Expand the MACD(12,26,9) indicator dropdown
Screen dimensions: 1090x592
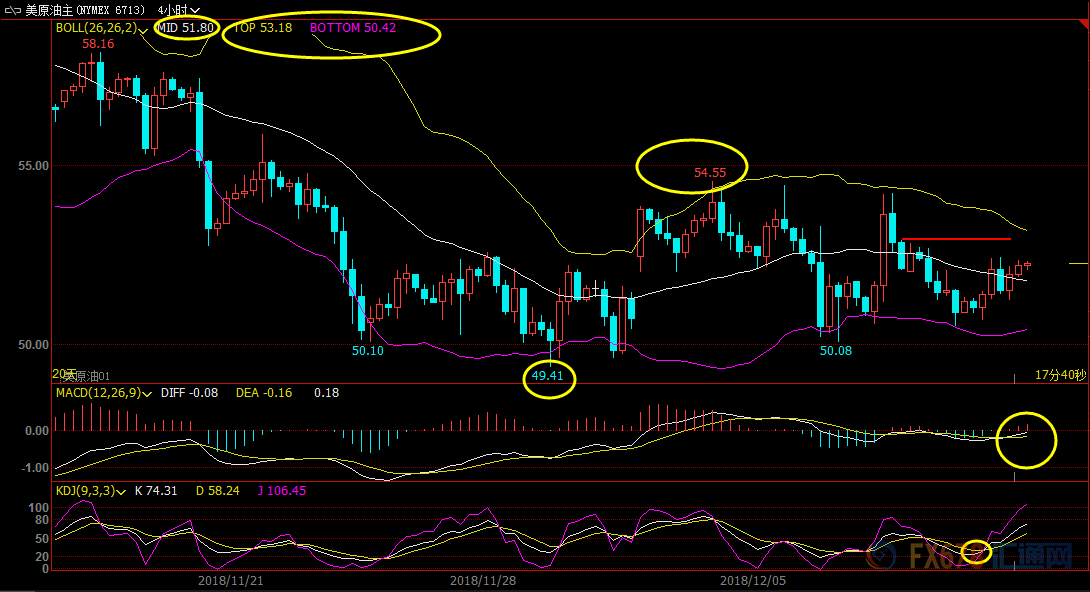148,393
